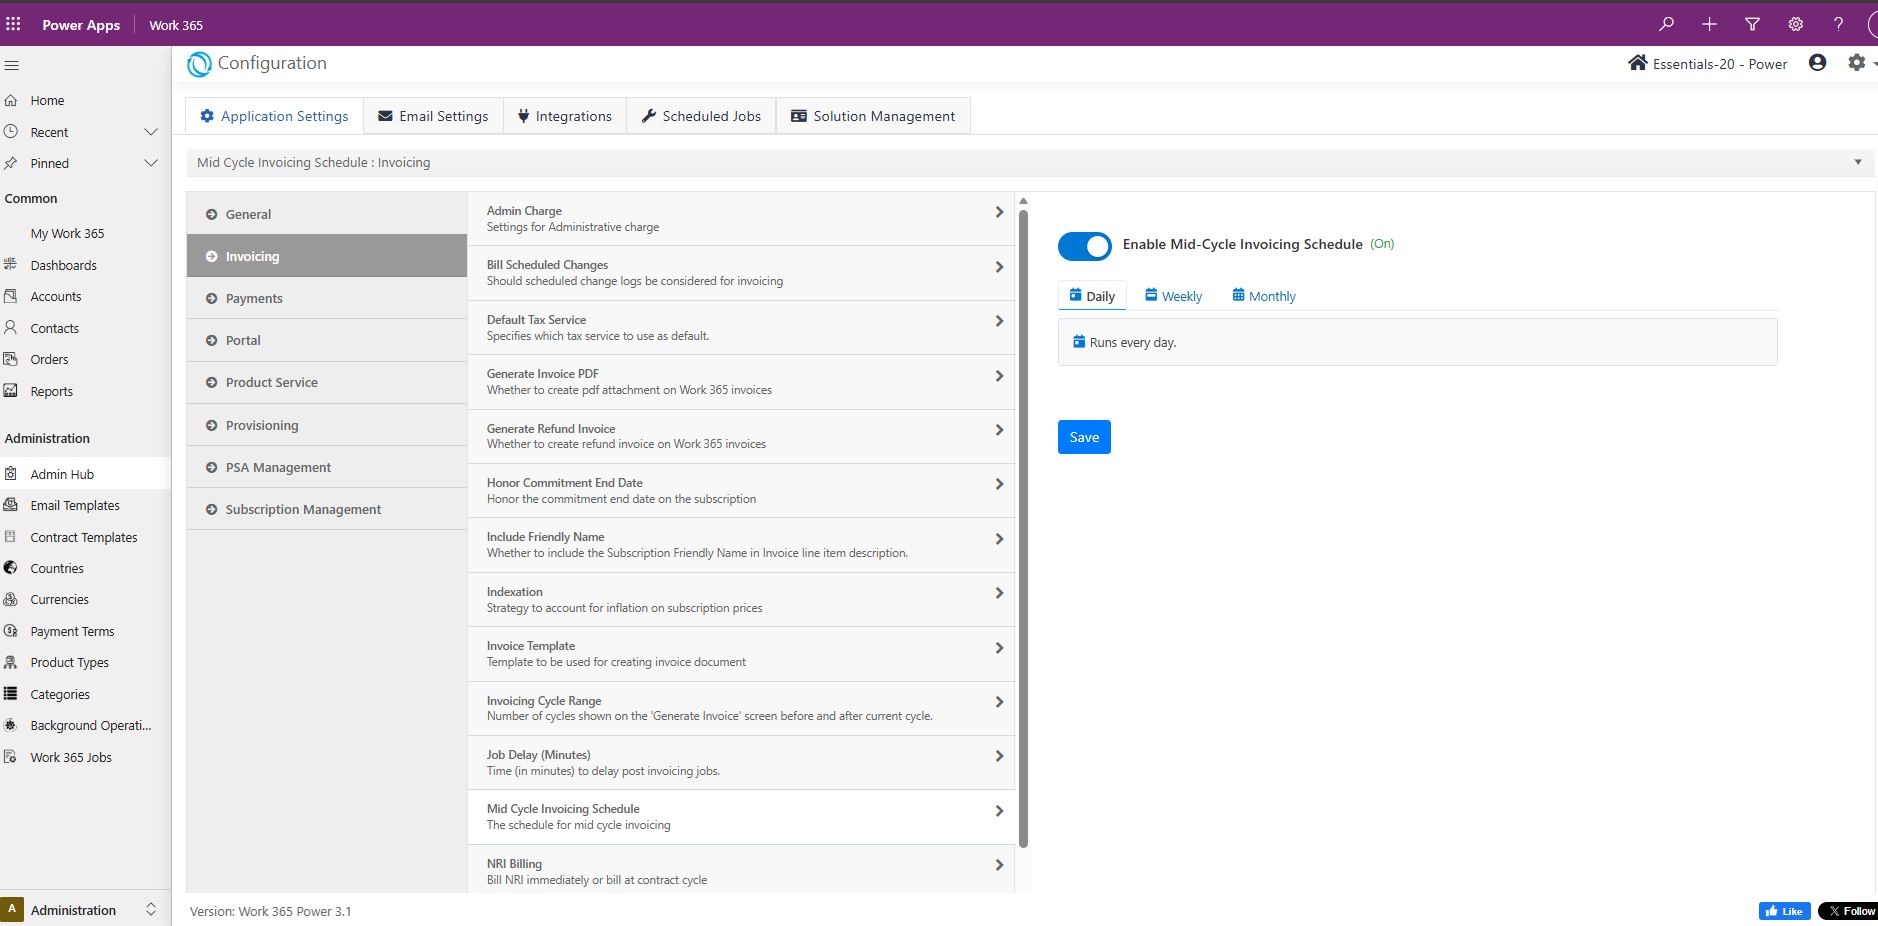1878x926 pixels.
Task: Open the Job Delay (Minutes) setting row
Action: coord(741,763)
